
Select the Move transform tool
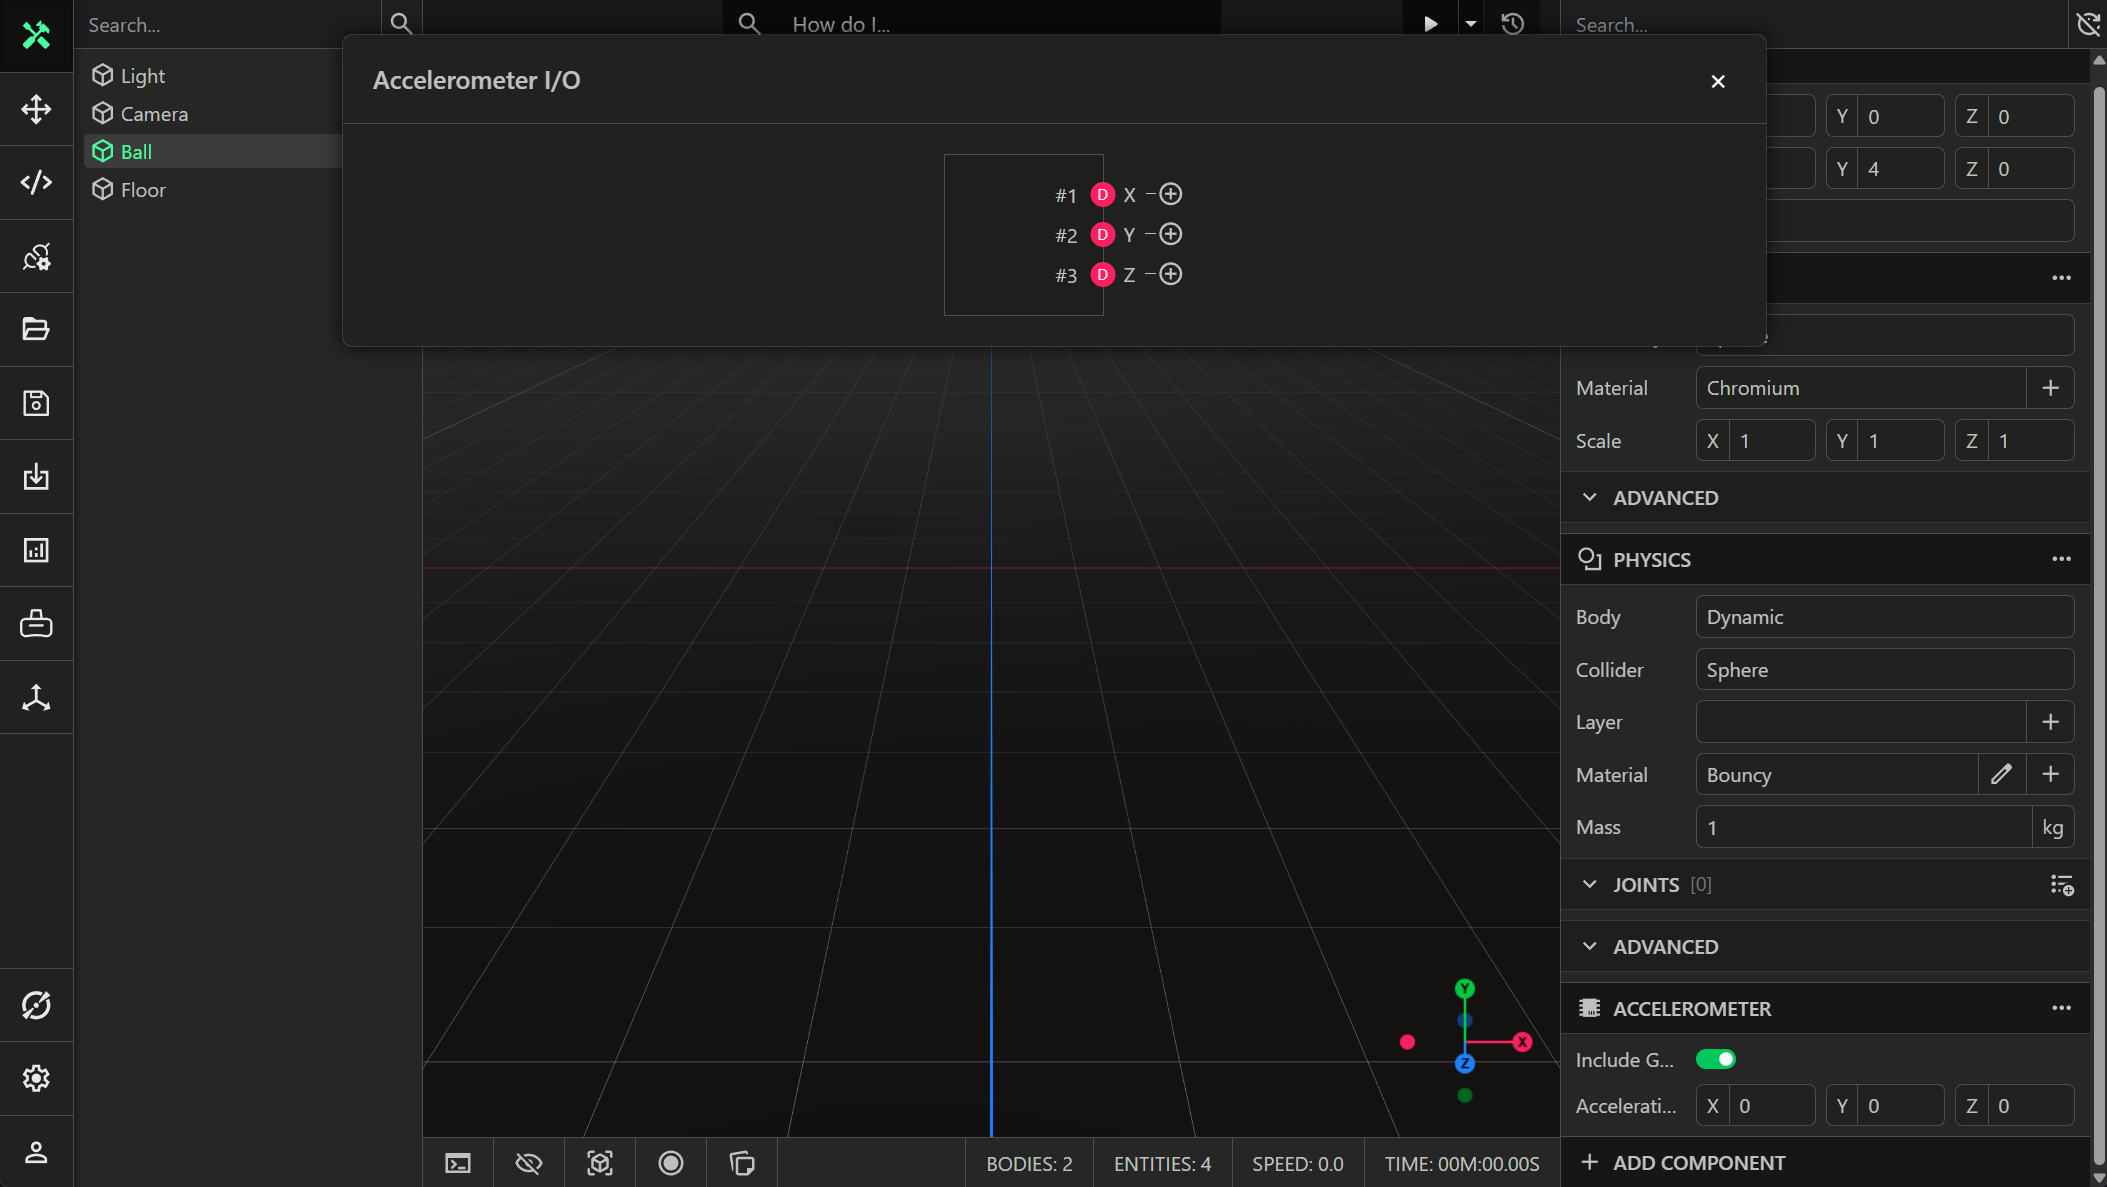[x=36, y=109]
